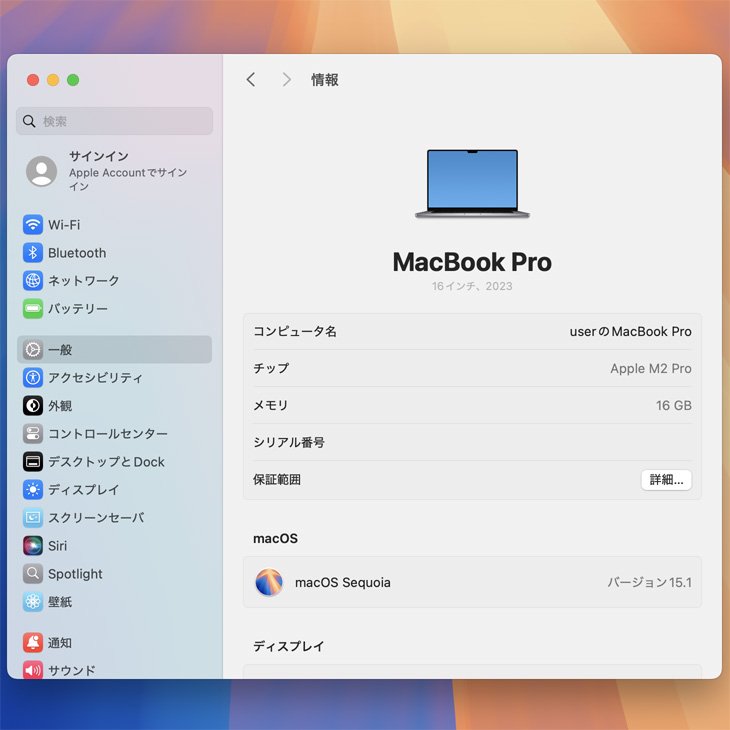Open Wi-Fi settings icon in sidebar

pyautogui.click(x=33, y=225)
